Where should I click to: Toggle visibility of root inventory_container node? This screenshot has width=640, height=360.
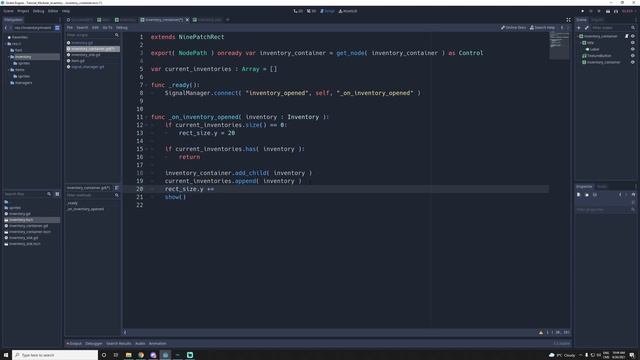[x=633, y=36]
